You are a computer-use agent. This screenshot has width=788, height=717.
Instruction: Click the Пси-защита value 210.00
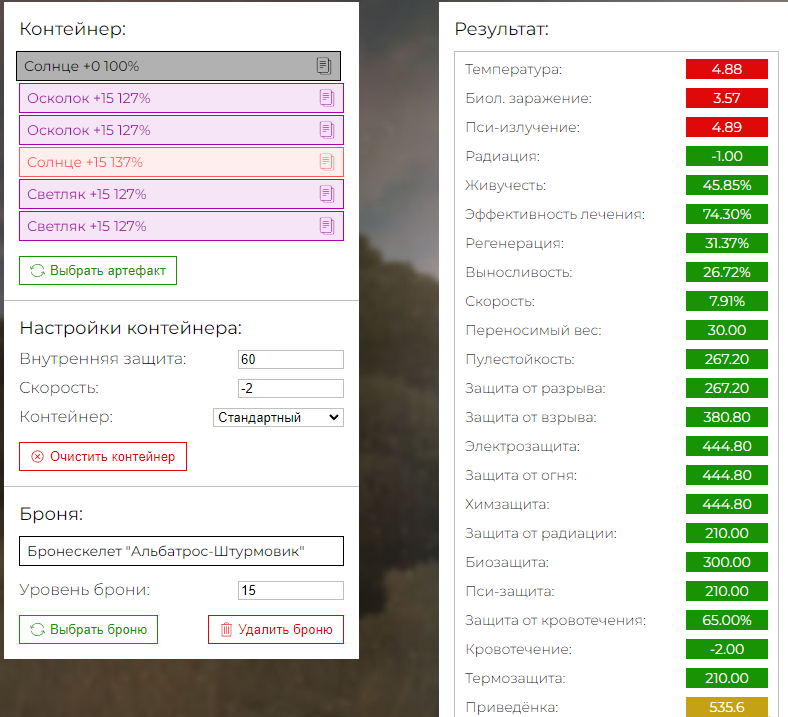(727, 591)
